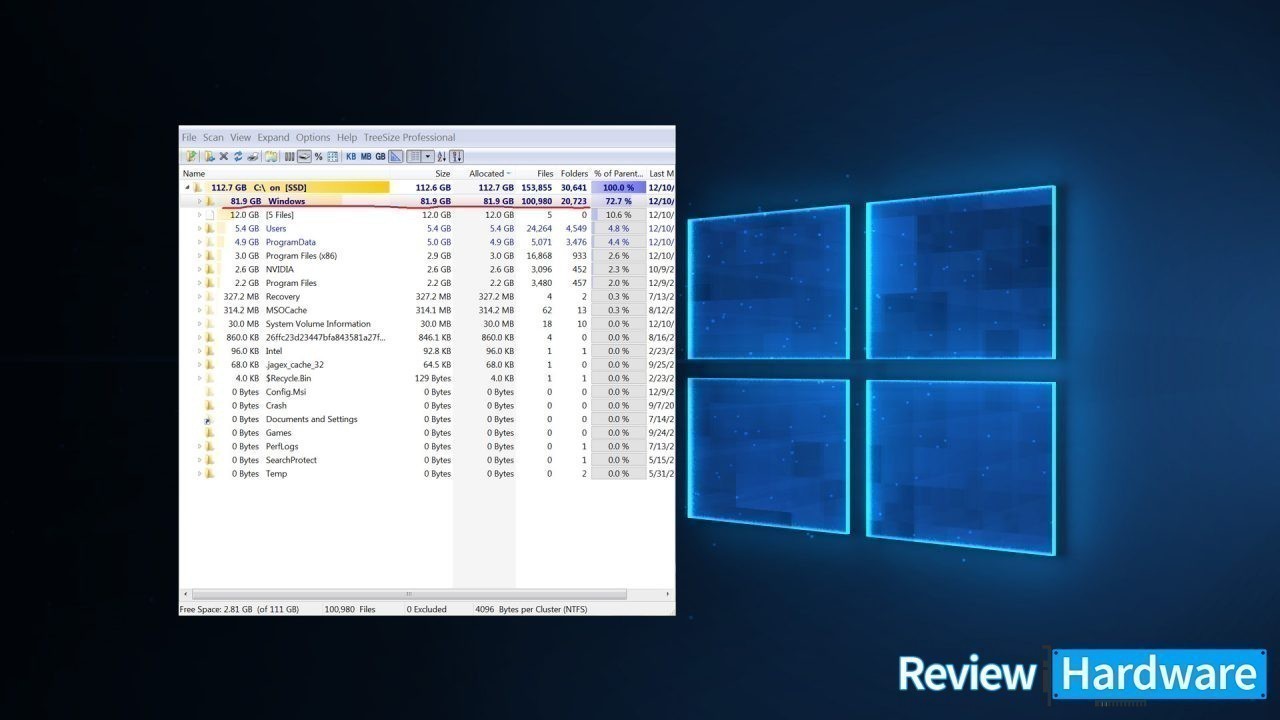
Task: Open the Options menu
Action: (313, 137)
